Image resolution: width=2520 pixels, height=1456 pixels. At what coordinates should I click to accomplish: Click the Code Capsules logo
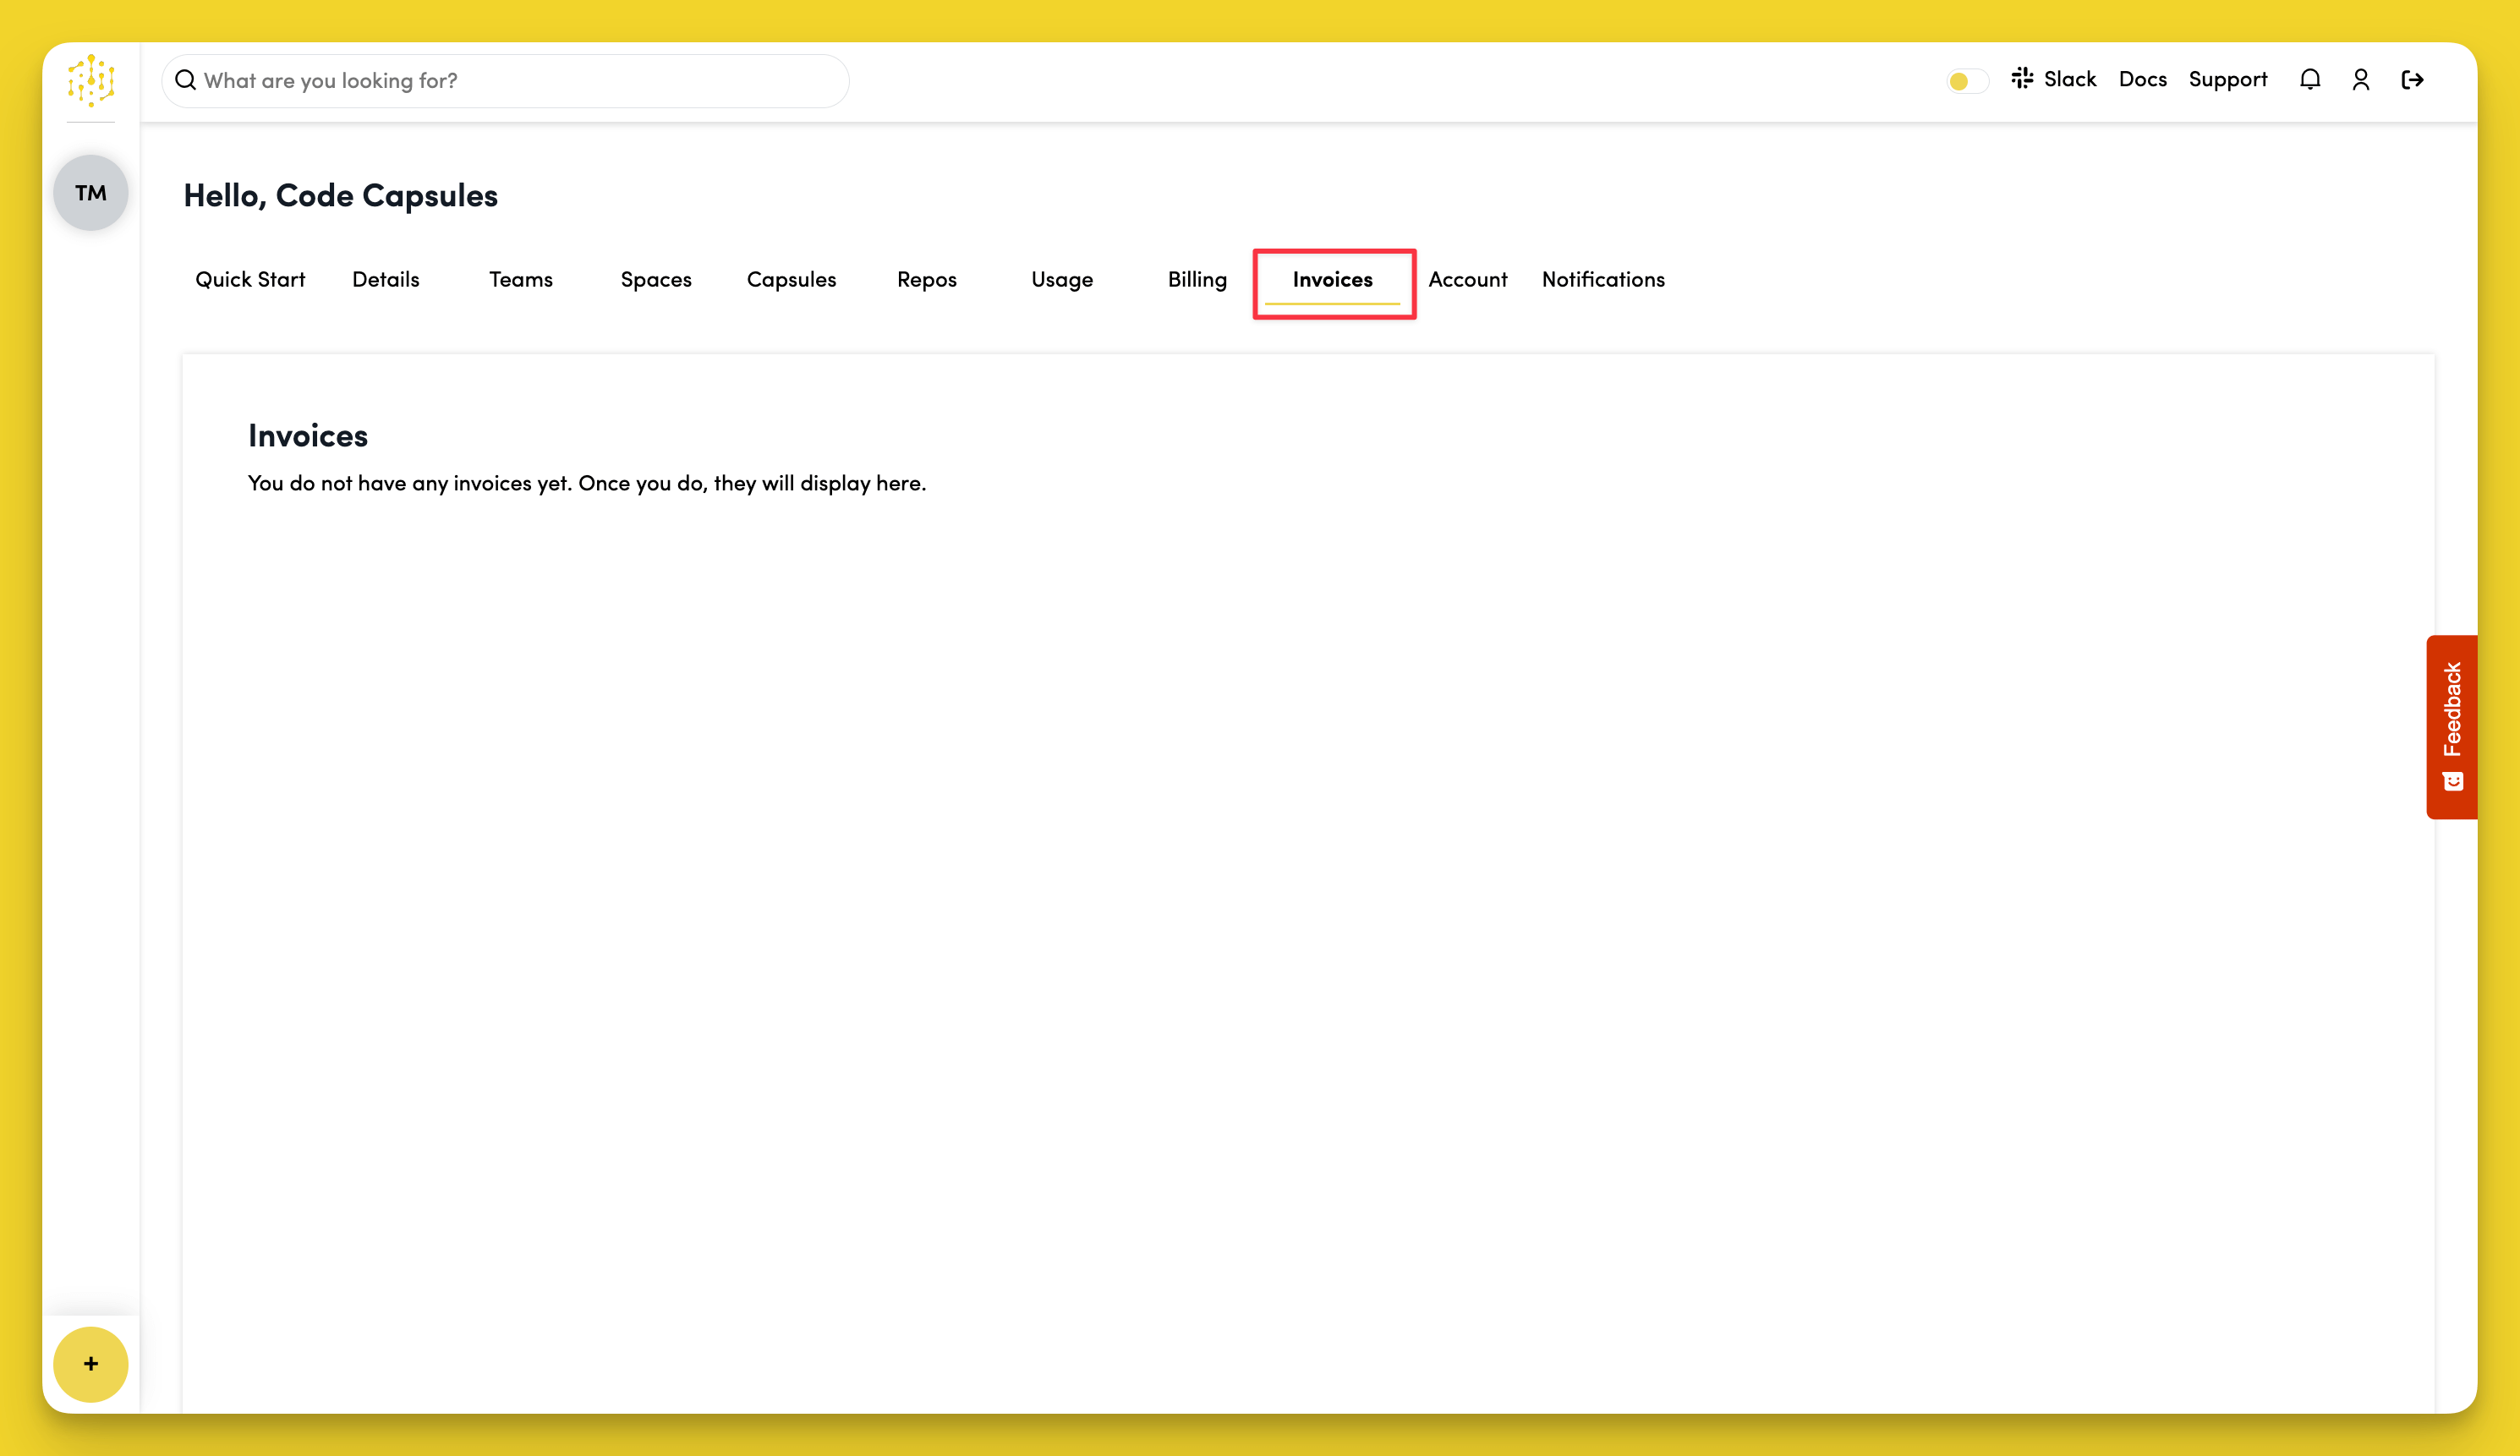(90, 81)
